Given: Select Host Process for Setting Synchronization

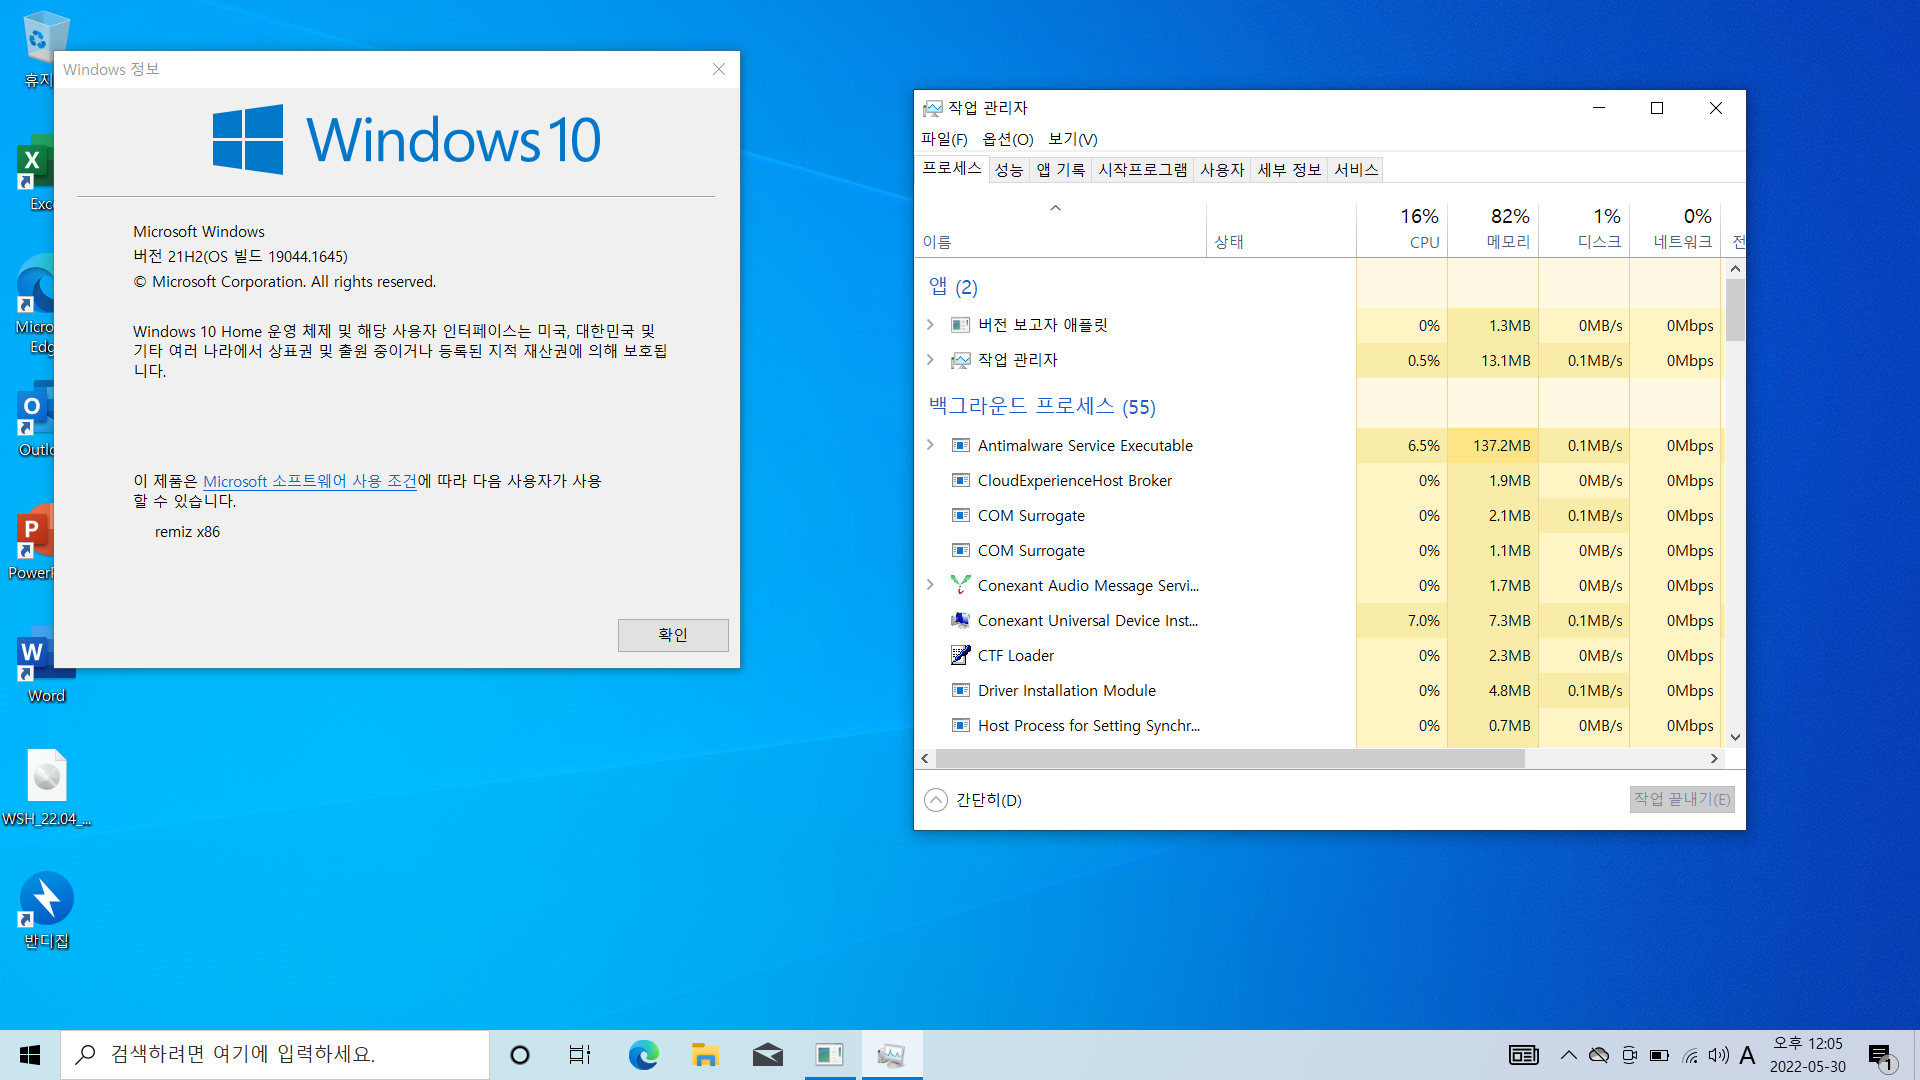Looking at the screenshot, I should pos(1318,725).
